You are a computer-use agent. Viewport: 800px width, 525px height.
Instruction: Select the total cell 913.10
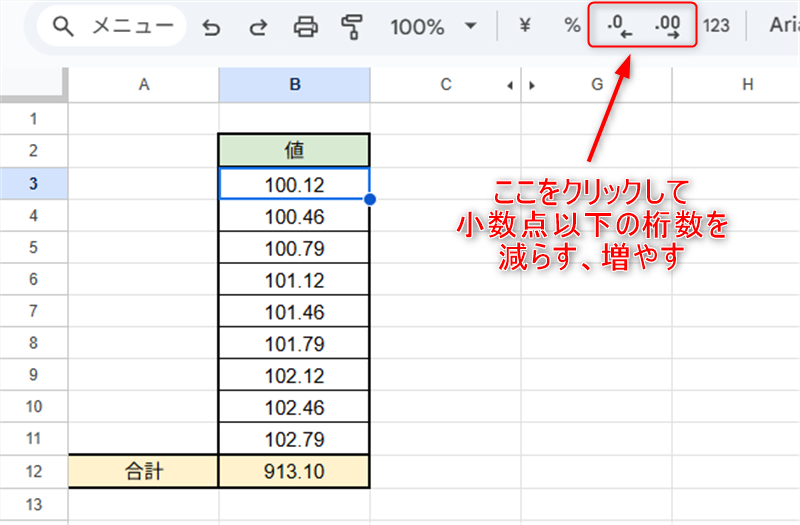[x=294, y=471]
